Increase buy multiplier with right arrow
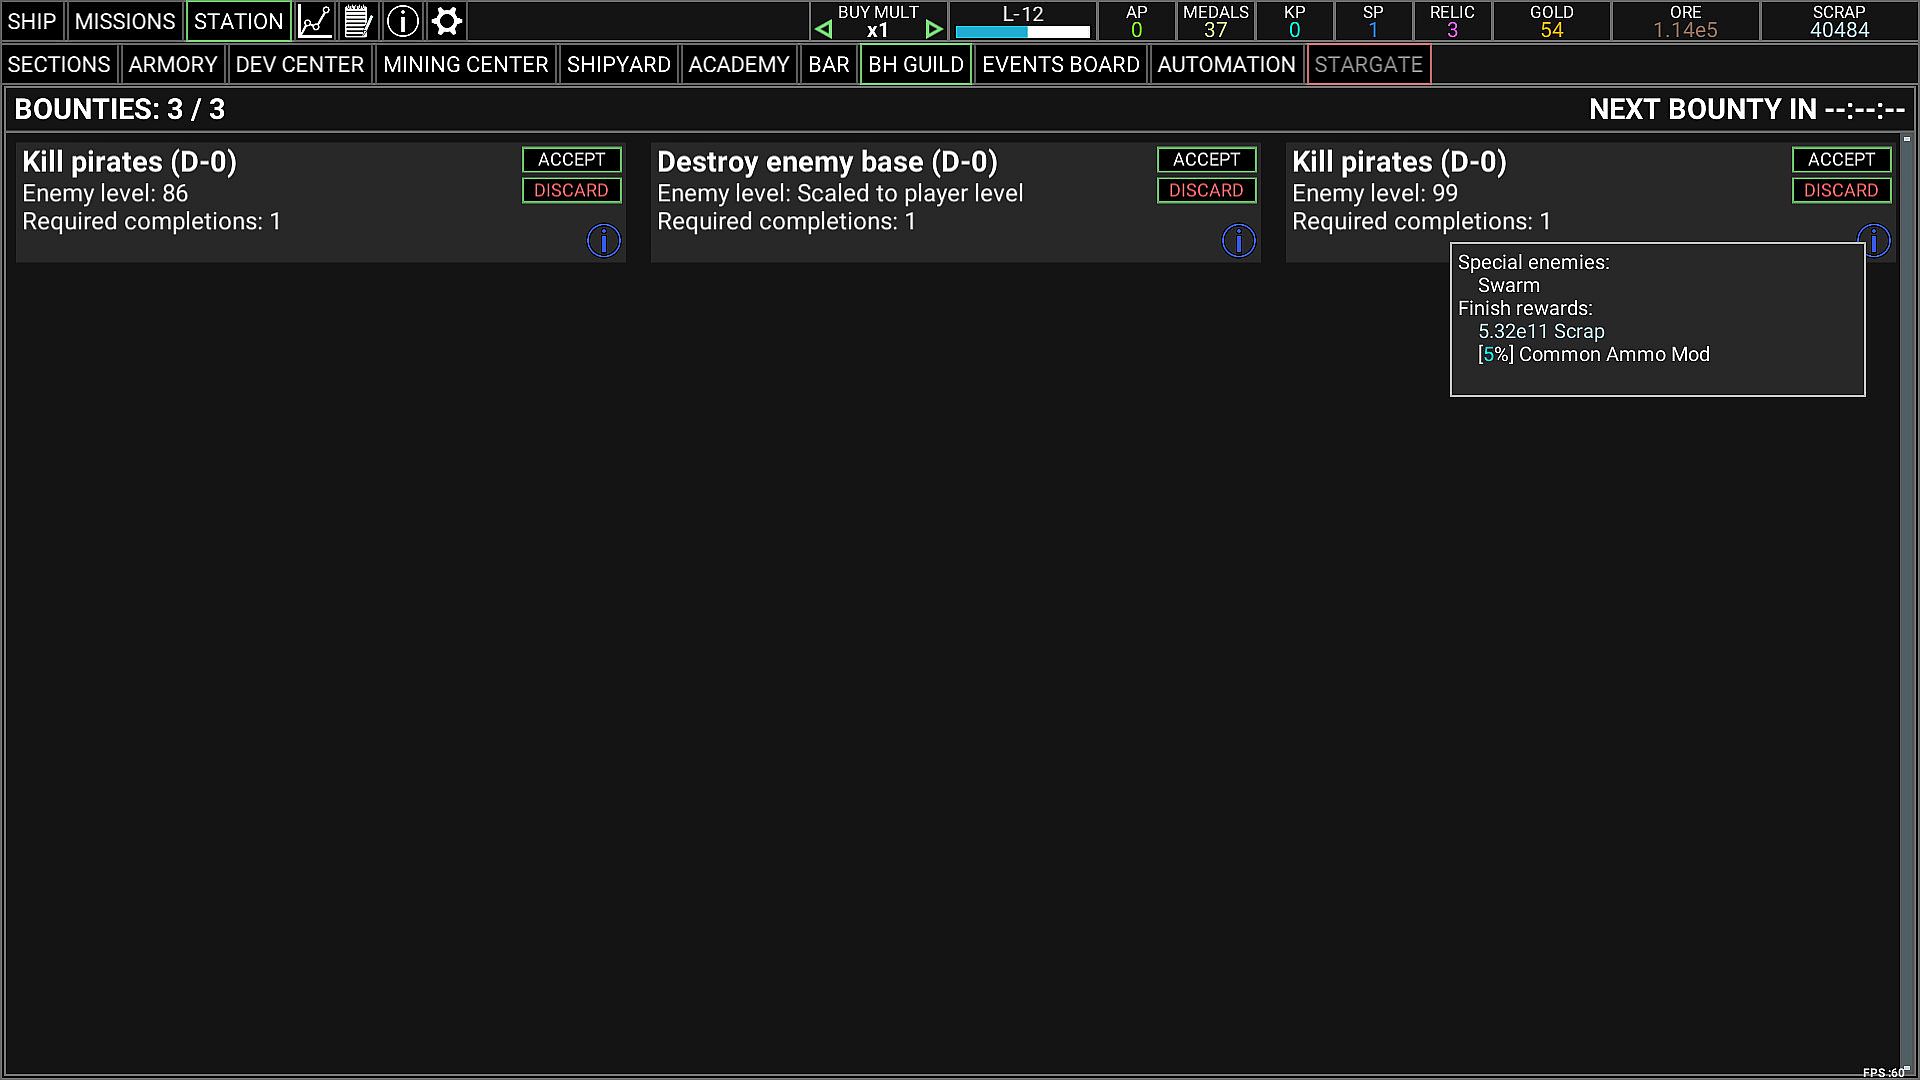 coord(933,30)
